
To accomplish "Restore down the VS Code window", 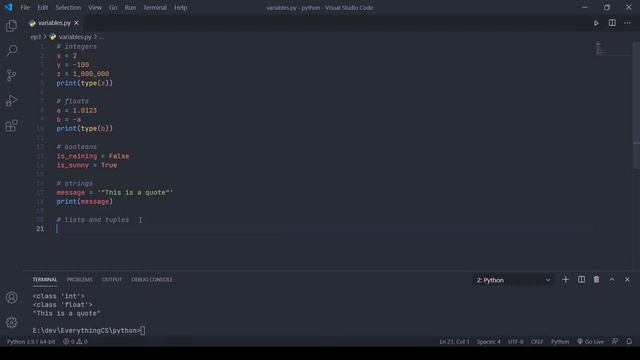I will pyautogui.click(x=607, y=7).
